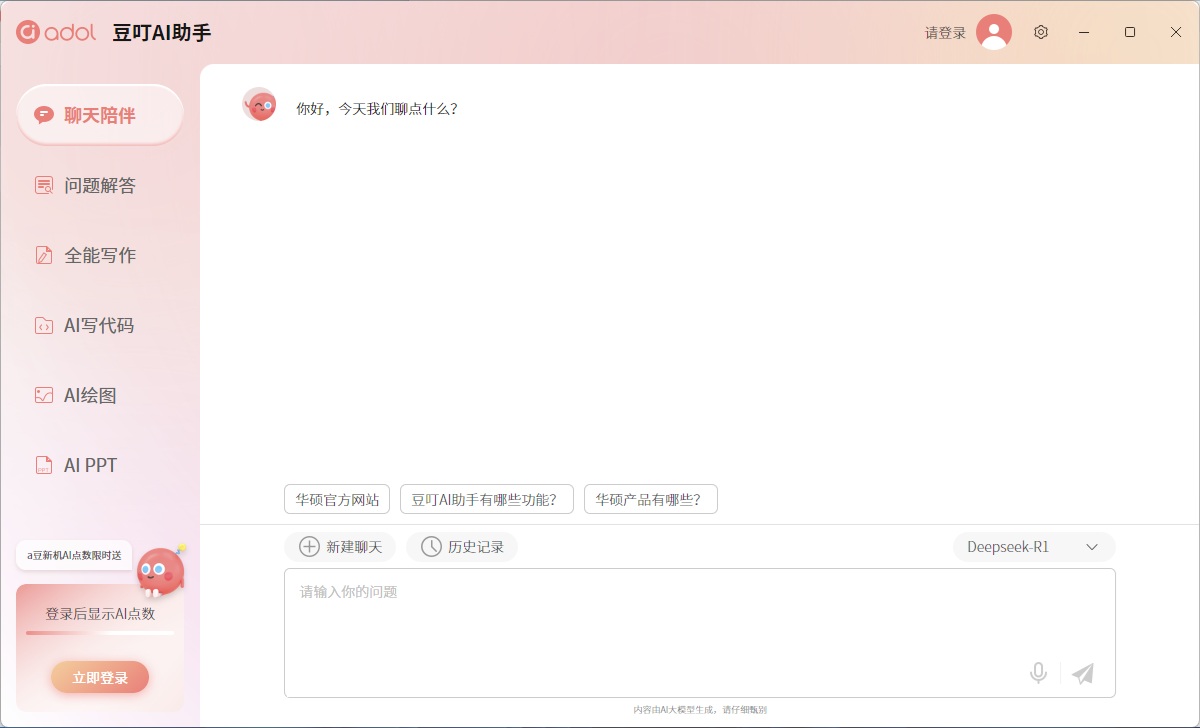
Task: Click the a豆新机AI点数限时送 promo bubble
Action: (75, 555)
